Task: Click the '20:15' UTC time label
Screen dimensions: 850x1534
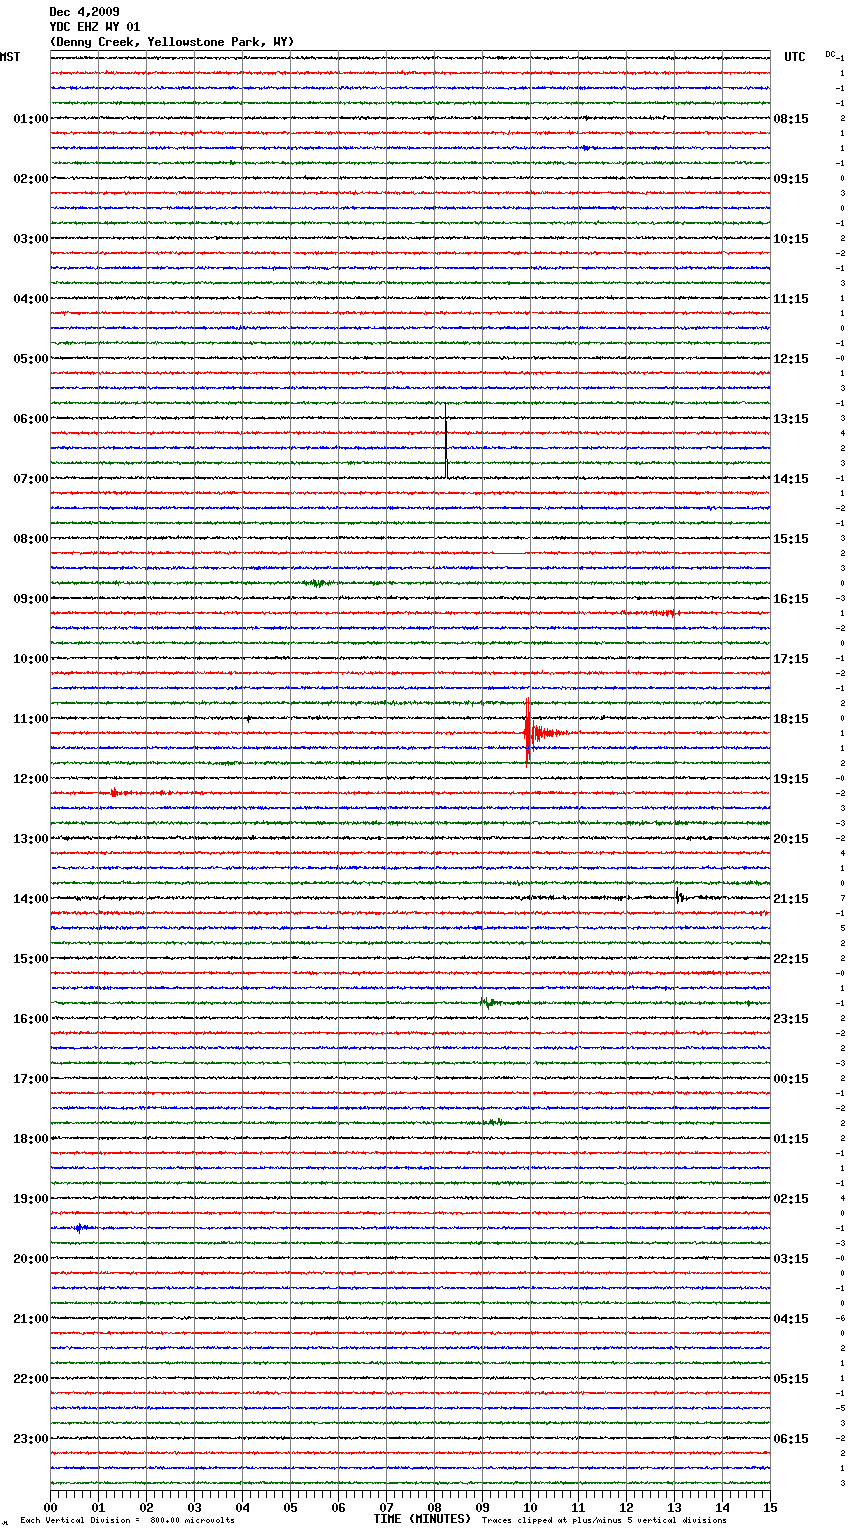Action: tap(791, 839)
